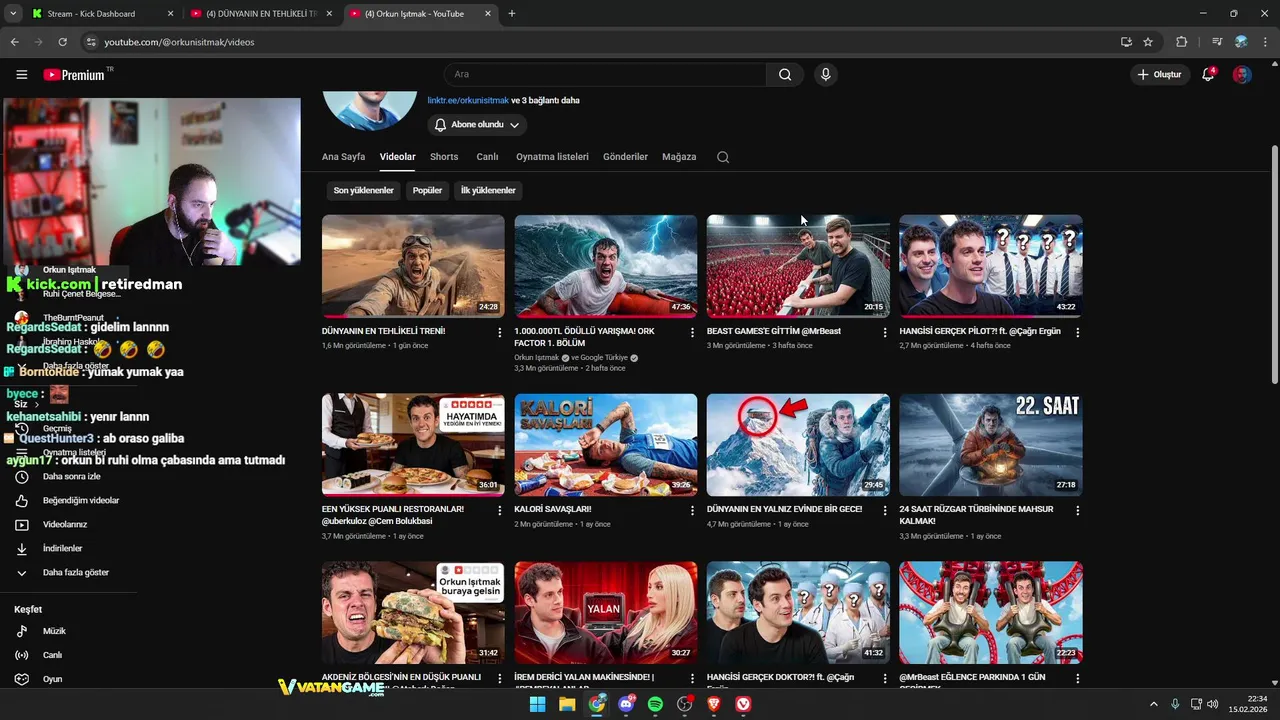Image resolution: width=1280 pixels, height=720 pixels.
Task: Expand the Abone olundu subscription dropdown
Action: click(477, 125)
